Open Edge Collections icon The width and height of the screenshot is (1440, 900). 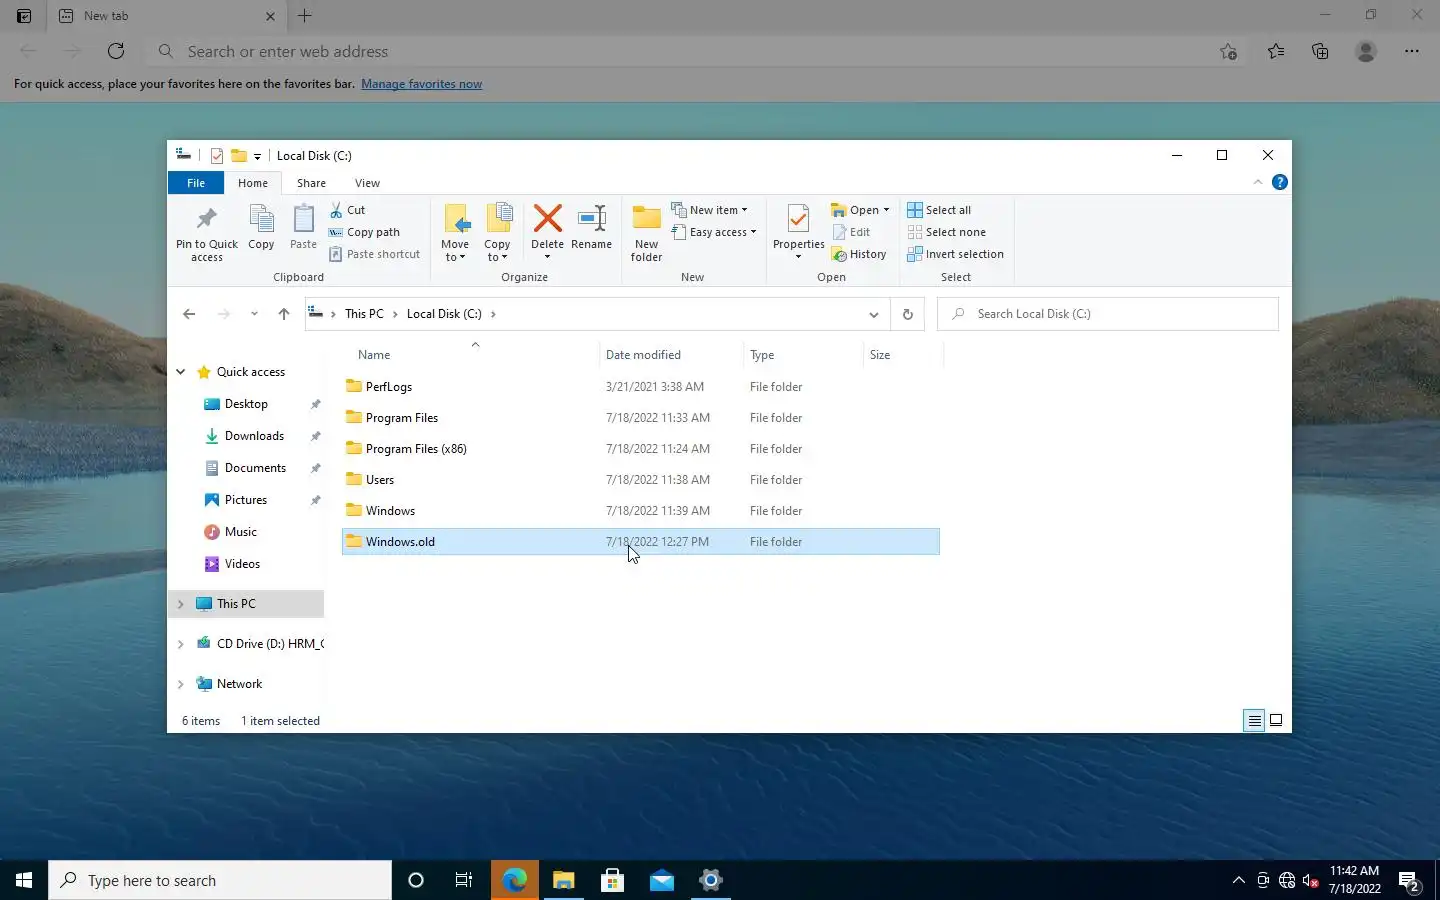tap(1320, 51)
